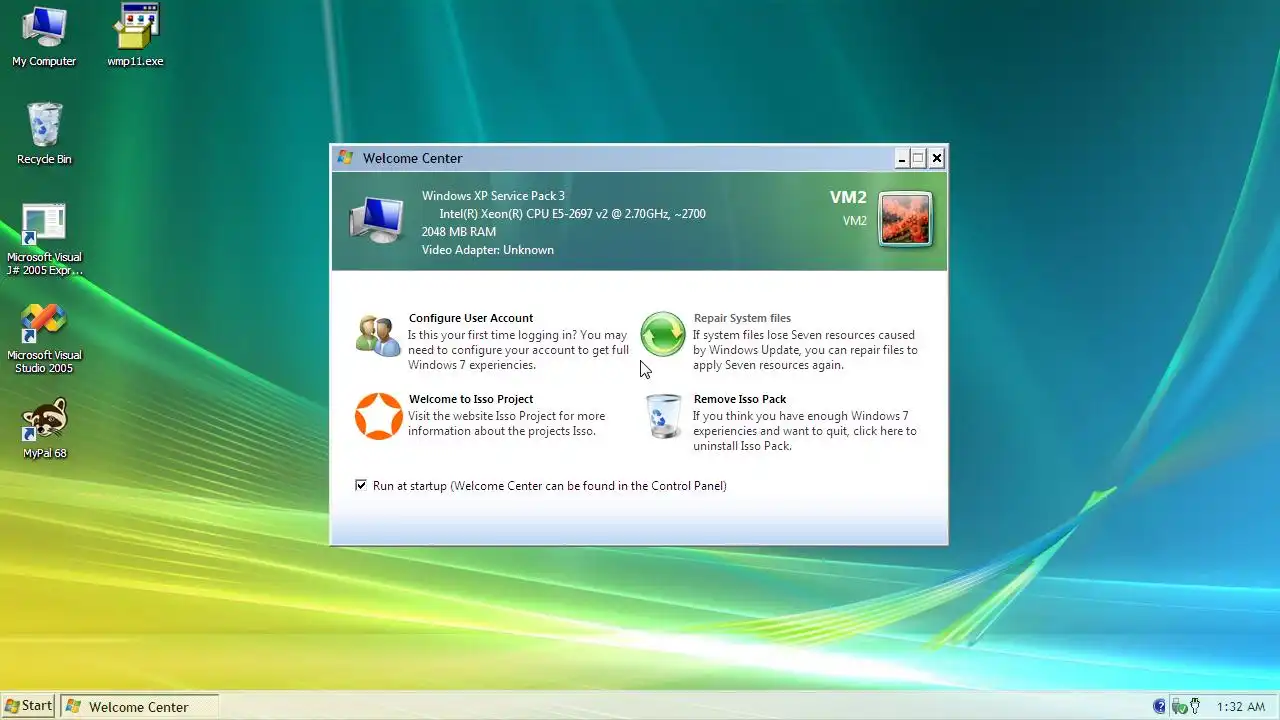This screenshot has height=720, width=1280.
Task: Open the Remove Isso Pack link
Action: coord(741,399)
